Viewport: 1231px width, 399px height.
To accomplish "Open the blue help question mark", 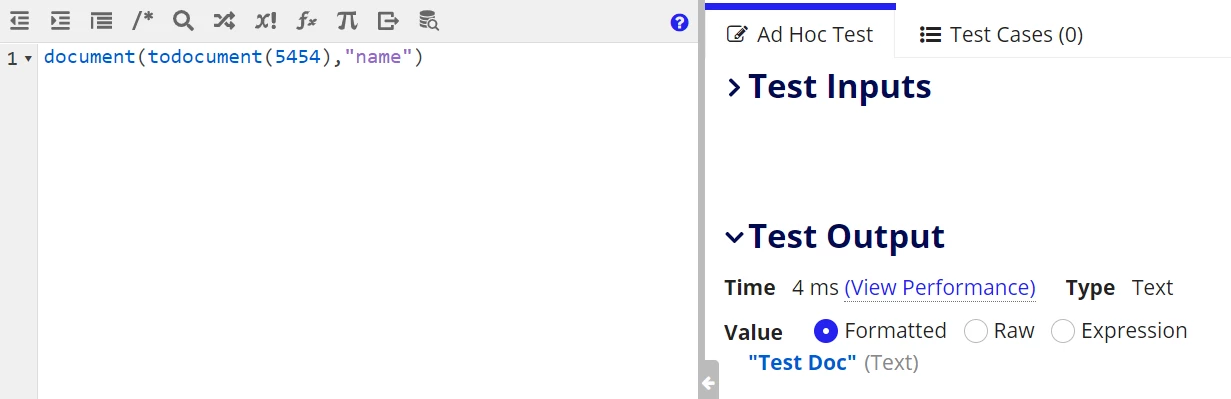I will [x=680, y=22].
